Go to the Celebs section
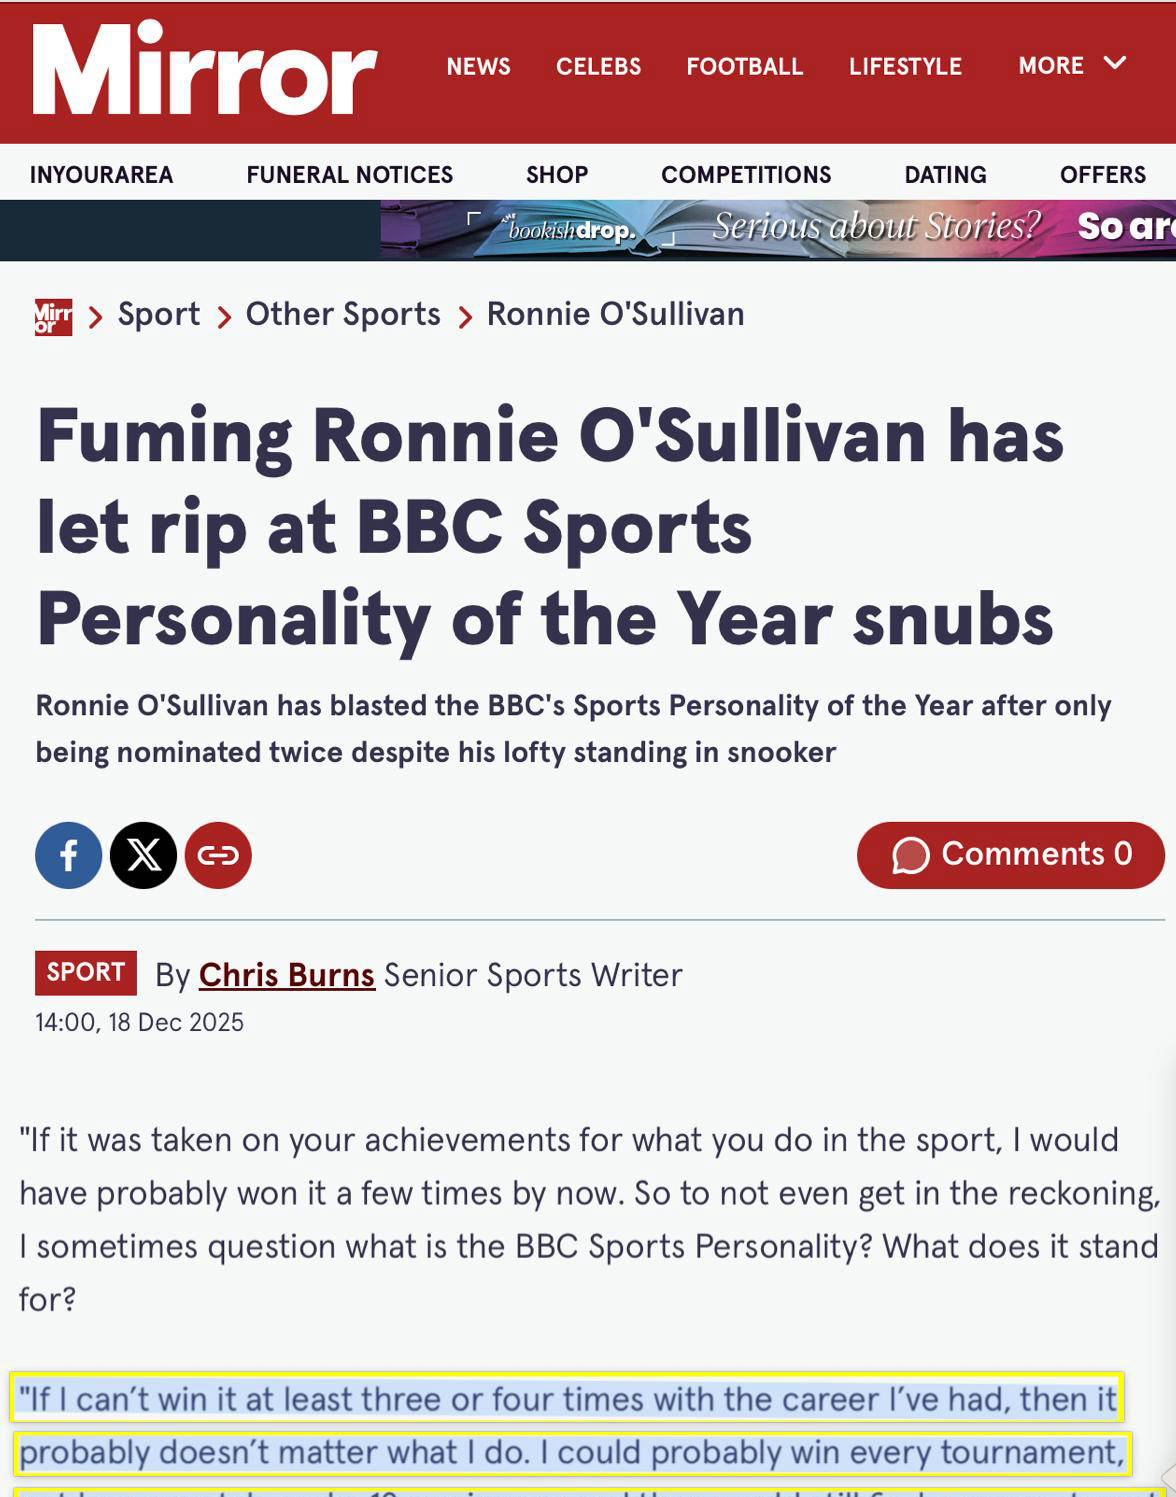Image resolution: width=1176 pixels, height=1497 pixels. coord(598,67)
